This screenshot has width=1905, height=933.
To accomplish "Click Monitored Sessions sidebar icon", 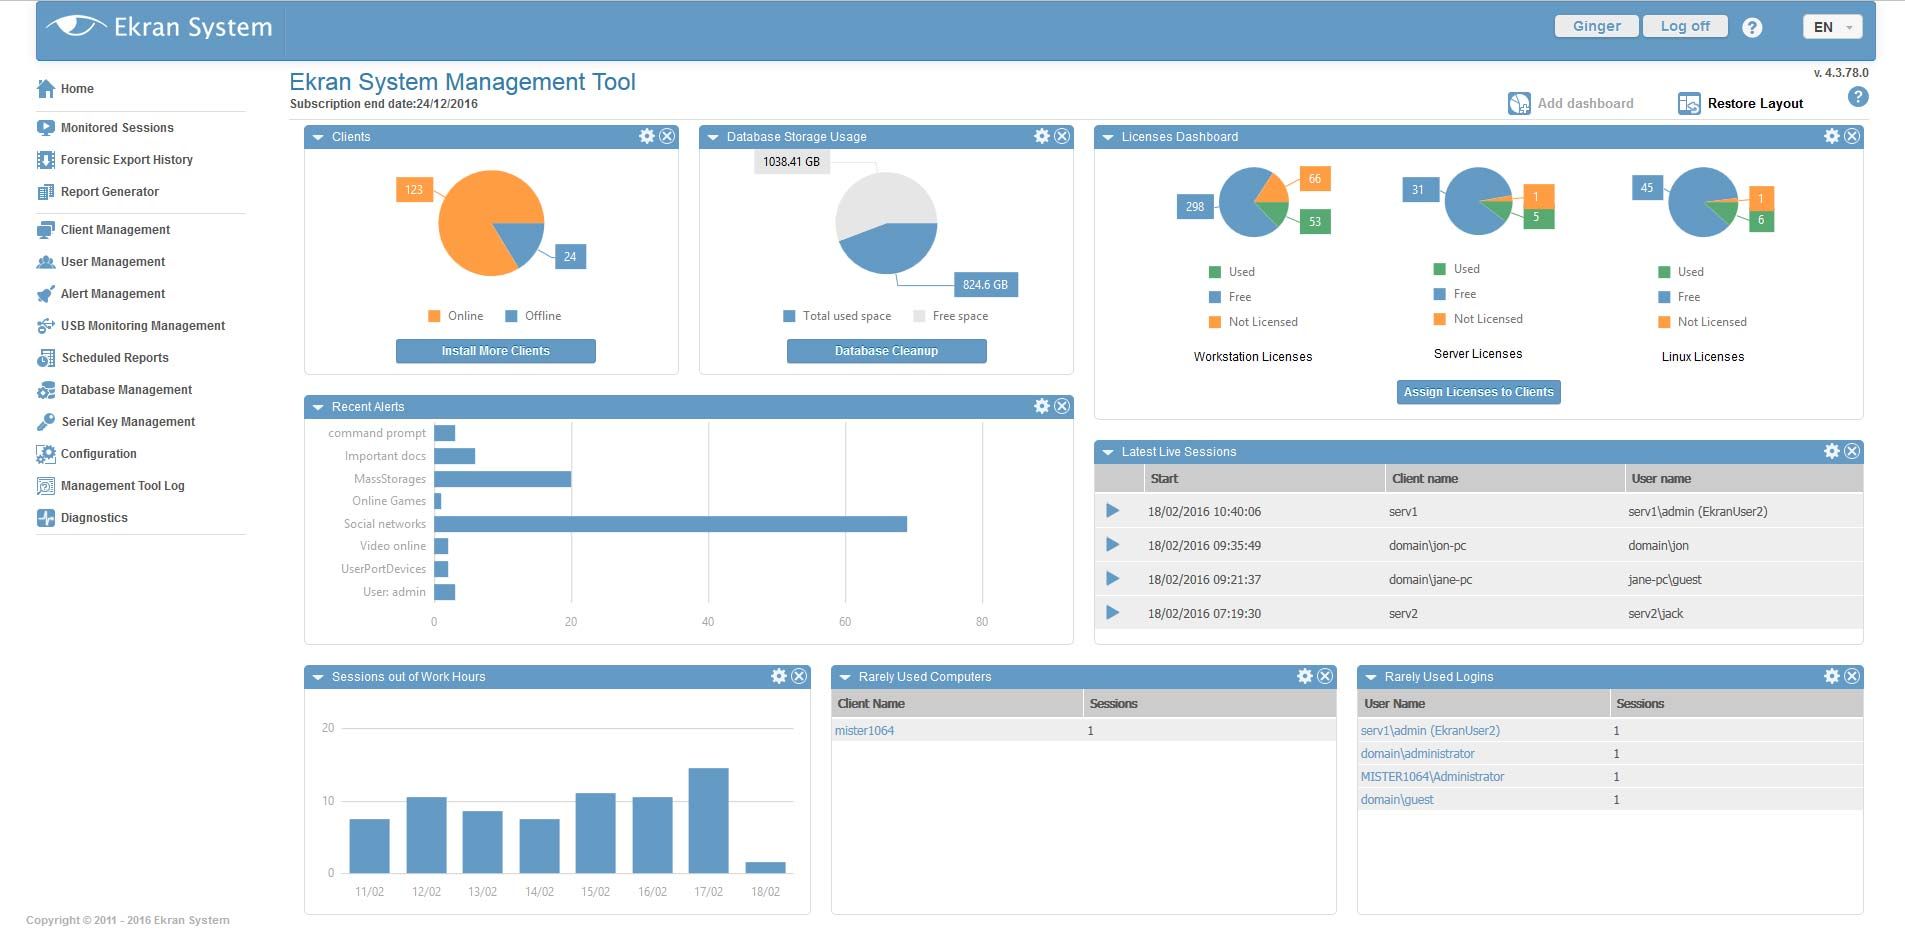I will (46, 128).
